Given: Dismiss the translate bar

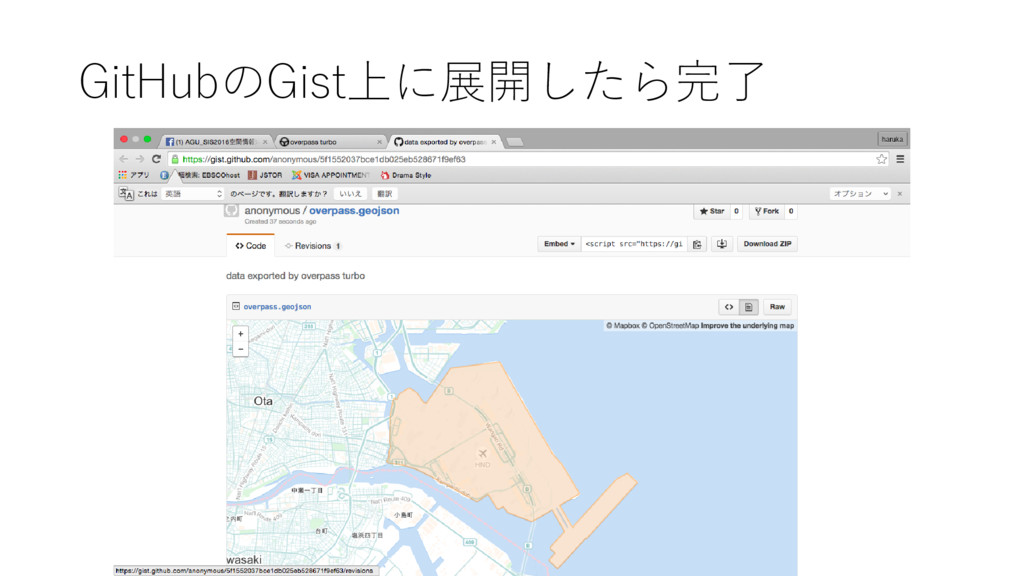Looking at the screenshot, I should click(900, 194).
